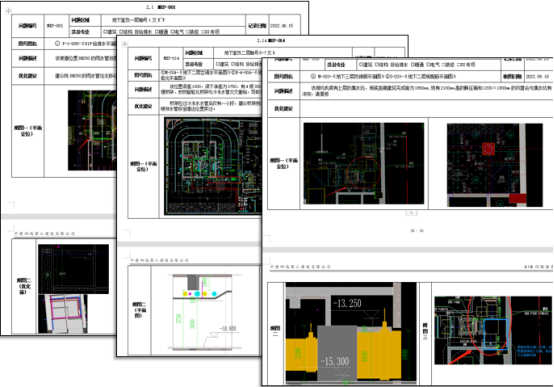Click the circled number one before the M-303 drawing name
Image resolution: width=554 pixels, height=387 pixels.
coord(313,76)
